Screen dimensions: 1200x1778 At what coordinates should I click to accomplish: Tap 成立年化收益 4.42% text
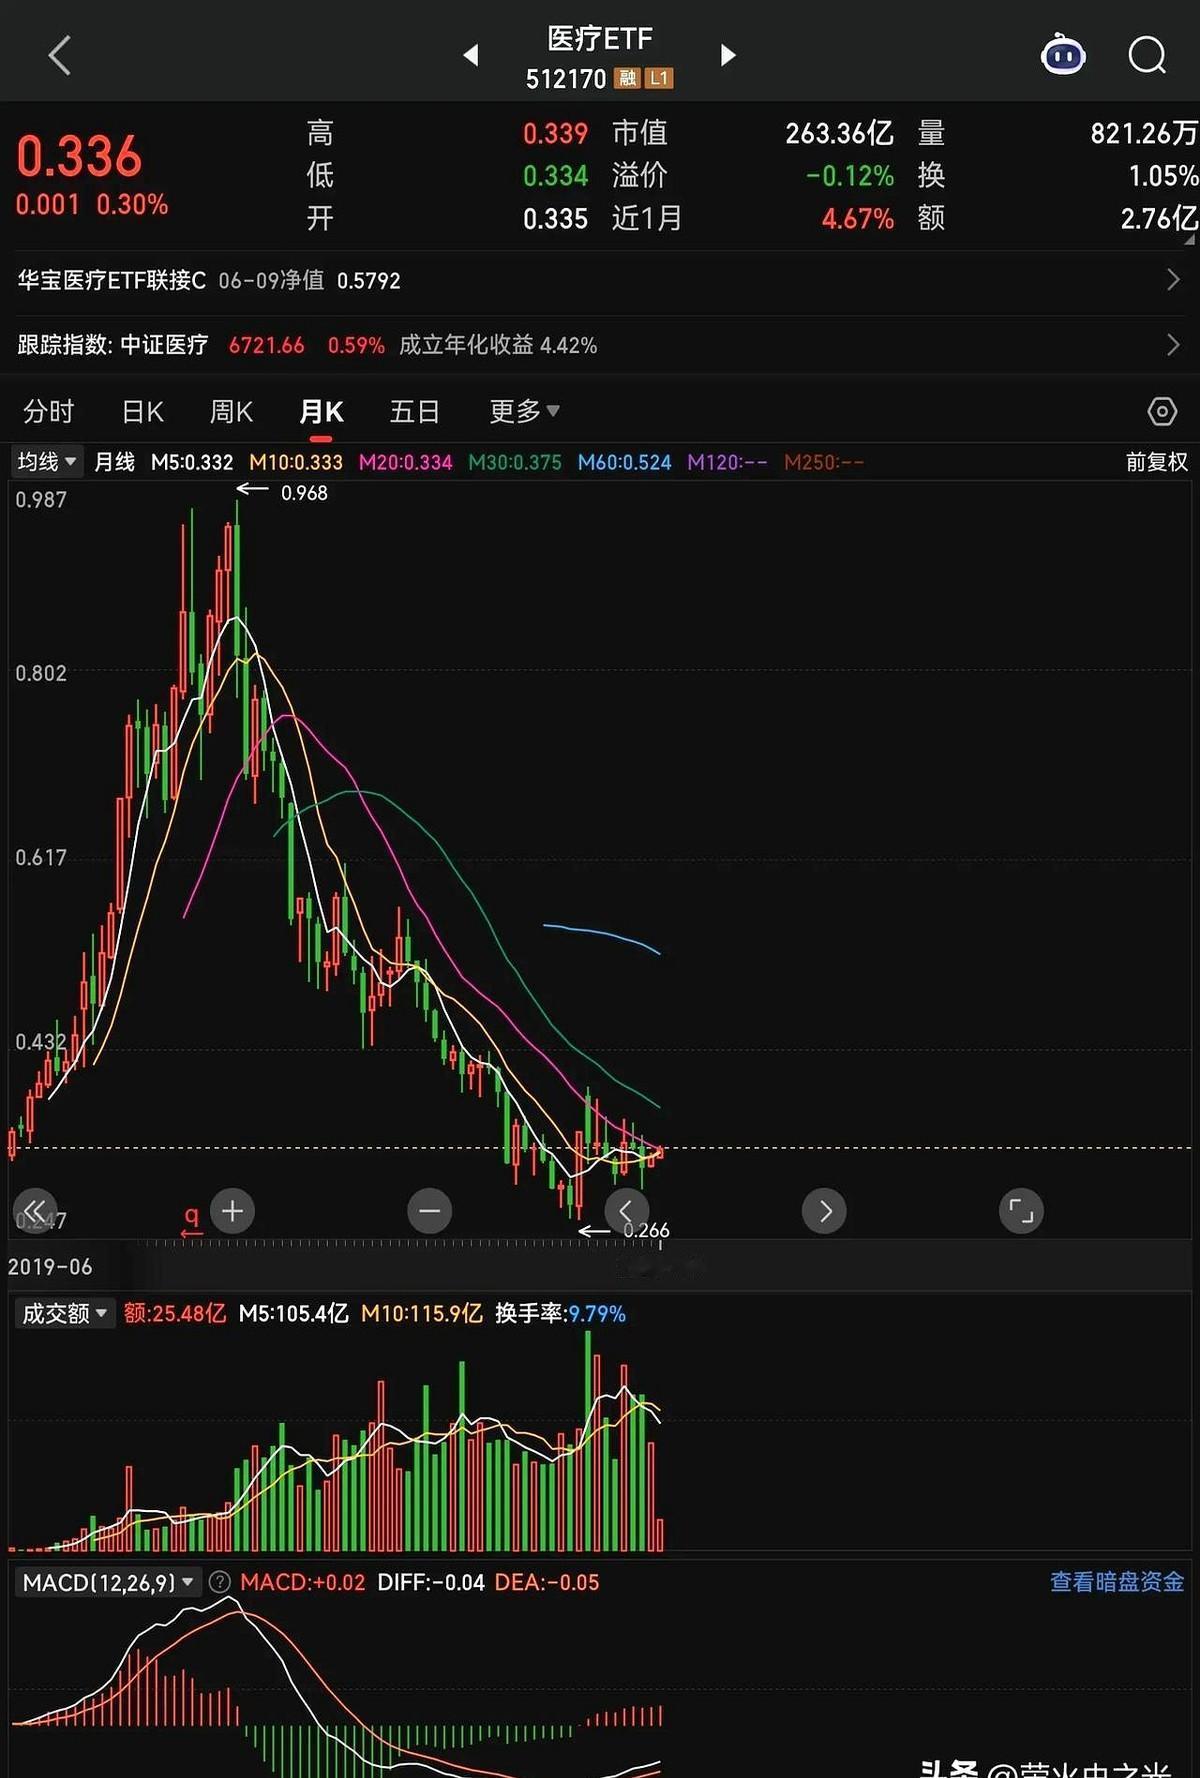point(498,345)
